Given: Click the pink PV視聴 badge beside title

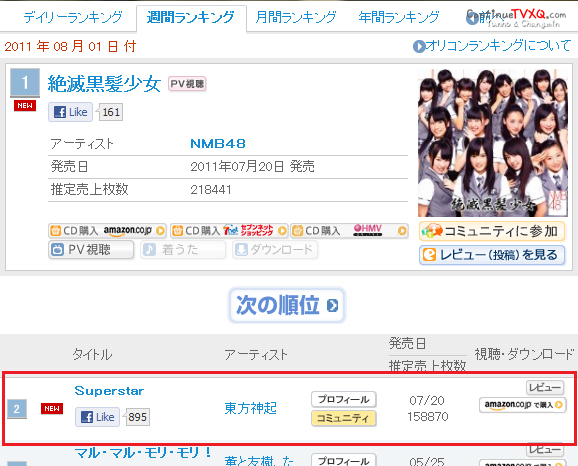Looking at the screenshot, I should tap(187, 84).
